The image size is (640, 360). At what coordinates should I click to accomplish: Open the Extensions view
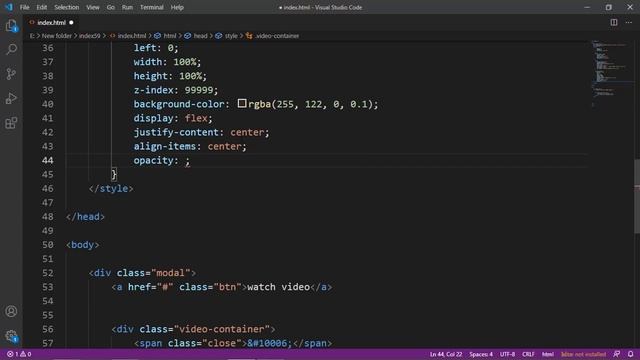point(11,123)
